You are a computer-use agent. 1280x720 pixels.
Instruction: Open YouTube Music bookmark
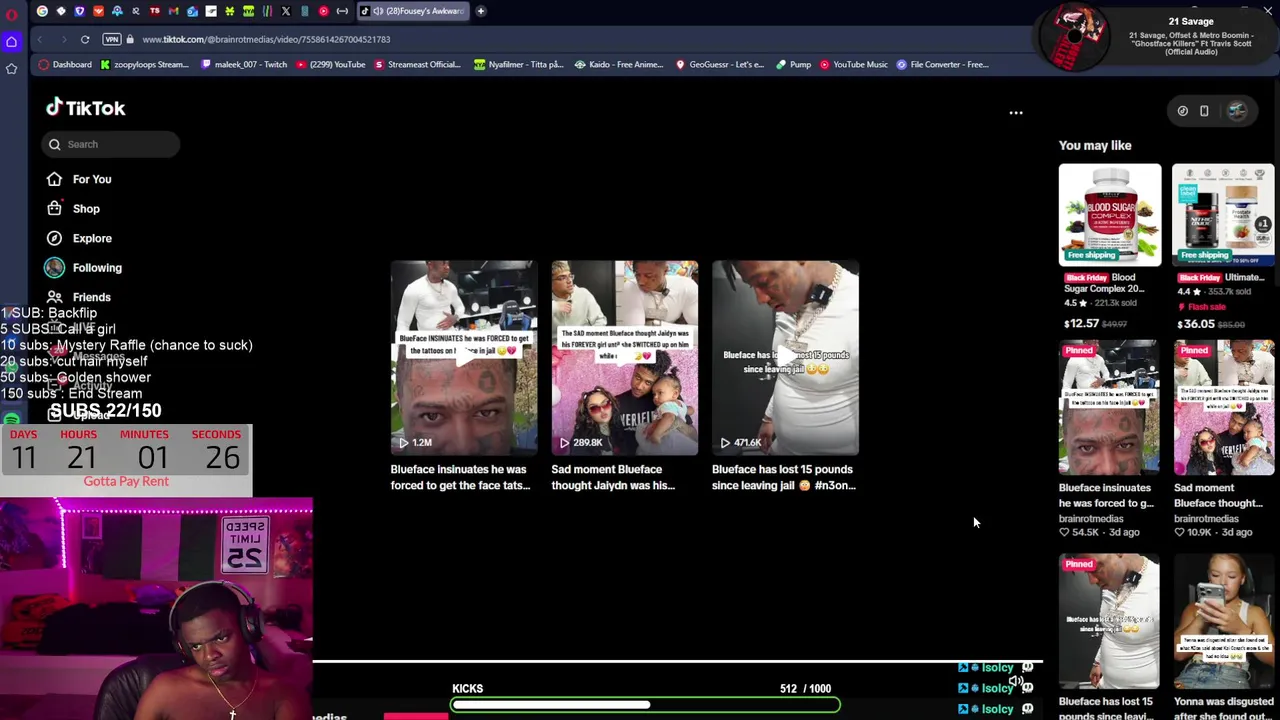tap(853, 64)
